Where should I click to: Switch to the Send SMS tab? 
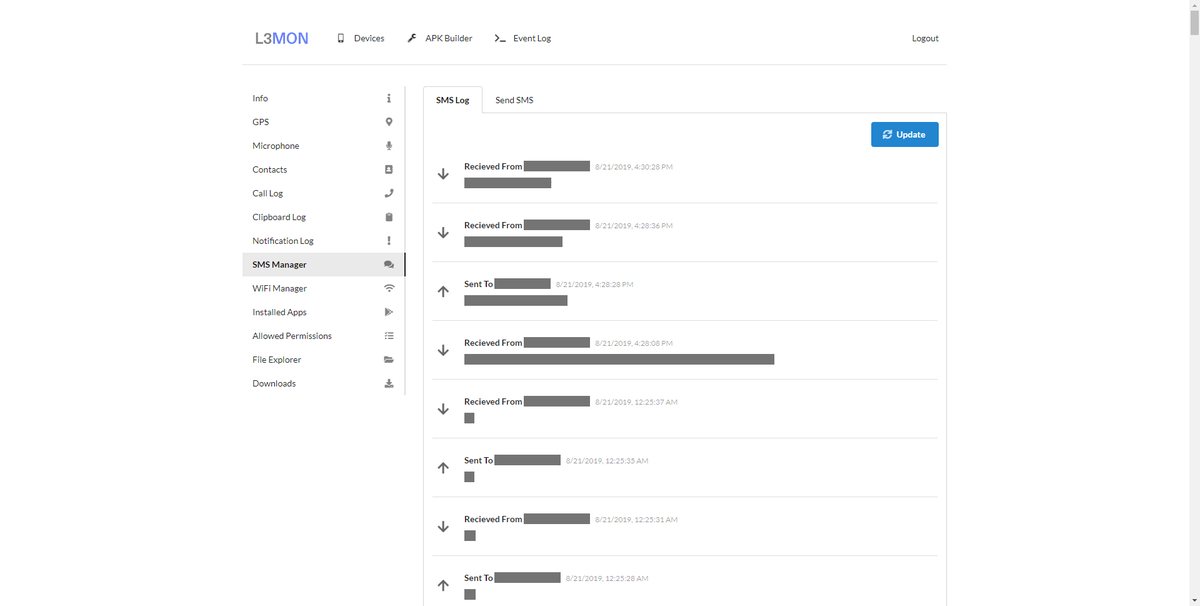pyautogui.click(x=514, y=100)
